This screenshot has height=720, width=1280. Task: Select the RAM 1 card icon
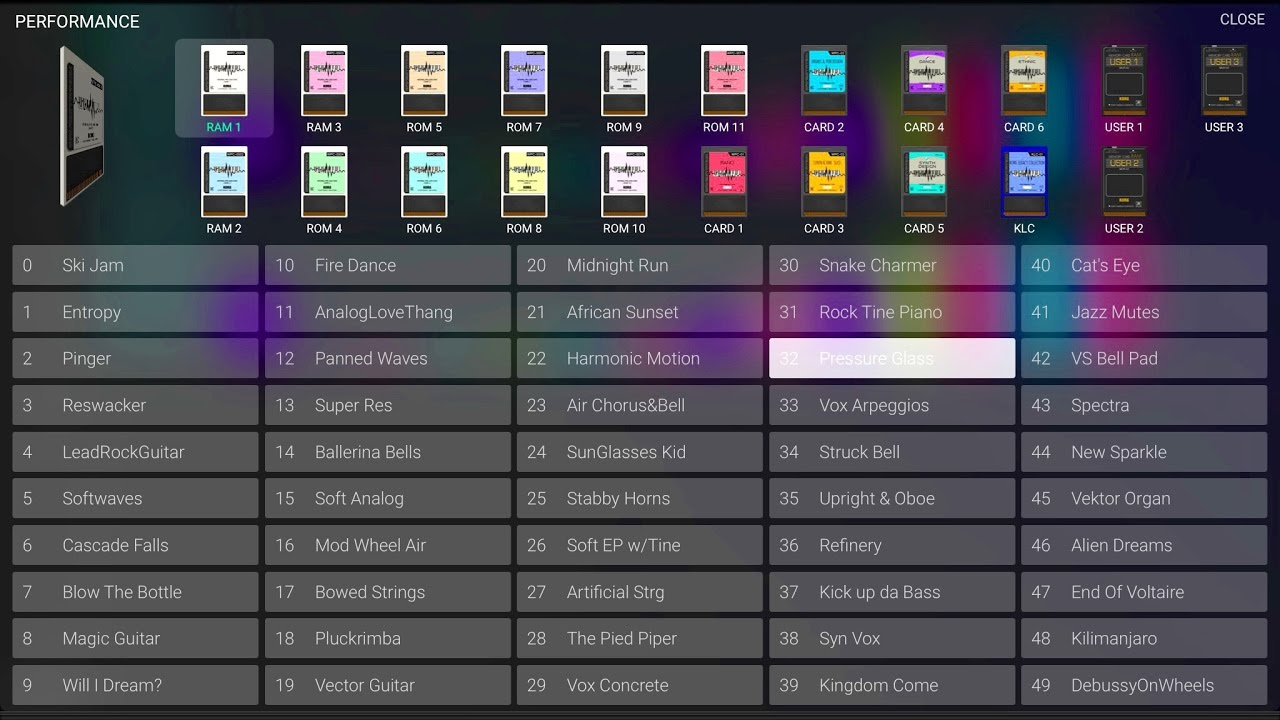pos(224,81)
